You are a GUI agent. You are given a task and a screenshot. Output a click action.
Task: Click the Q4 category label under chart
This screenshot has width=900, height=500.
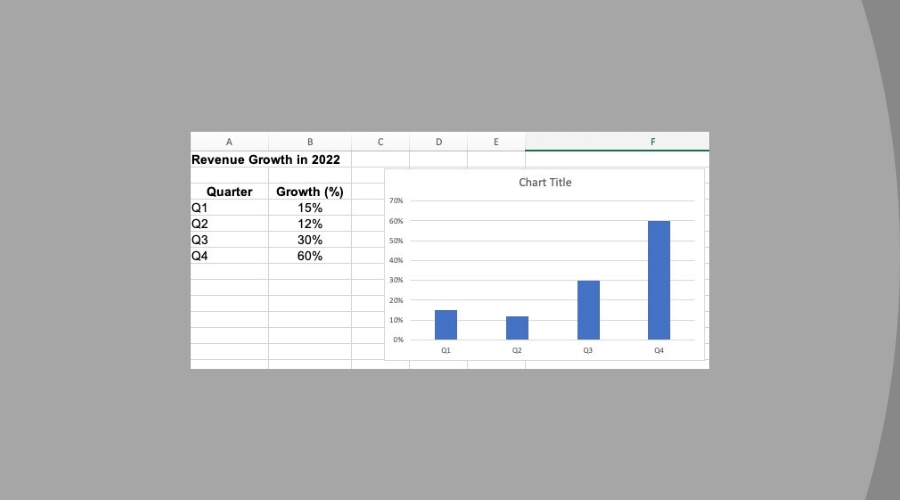(x=659, y=350)
